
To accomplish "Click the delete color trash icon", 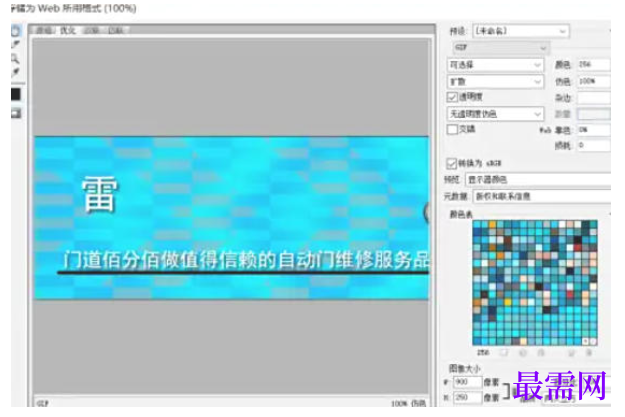I will (x=589, y=352).
